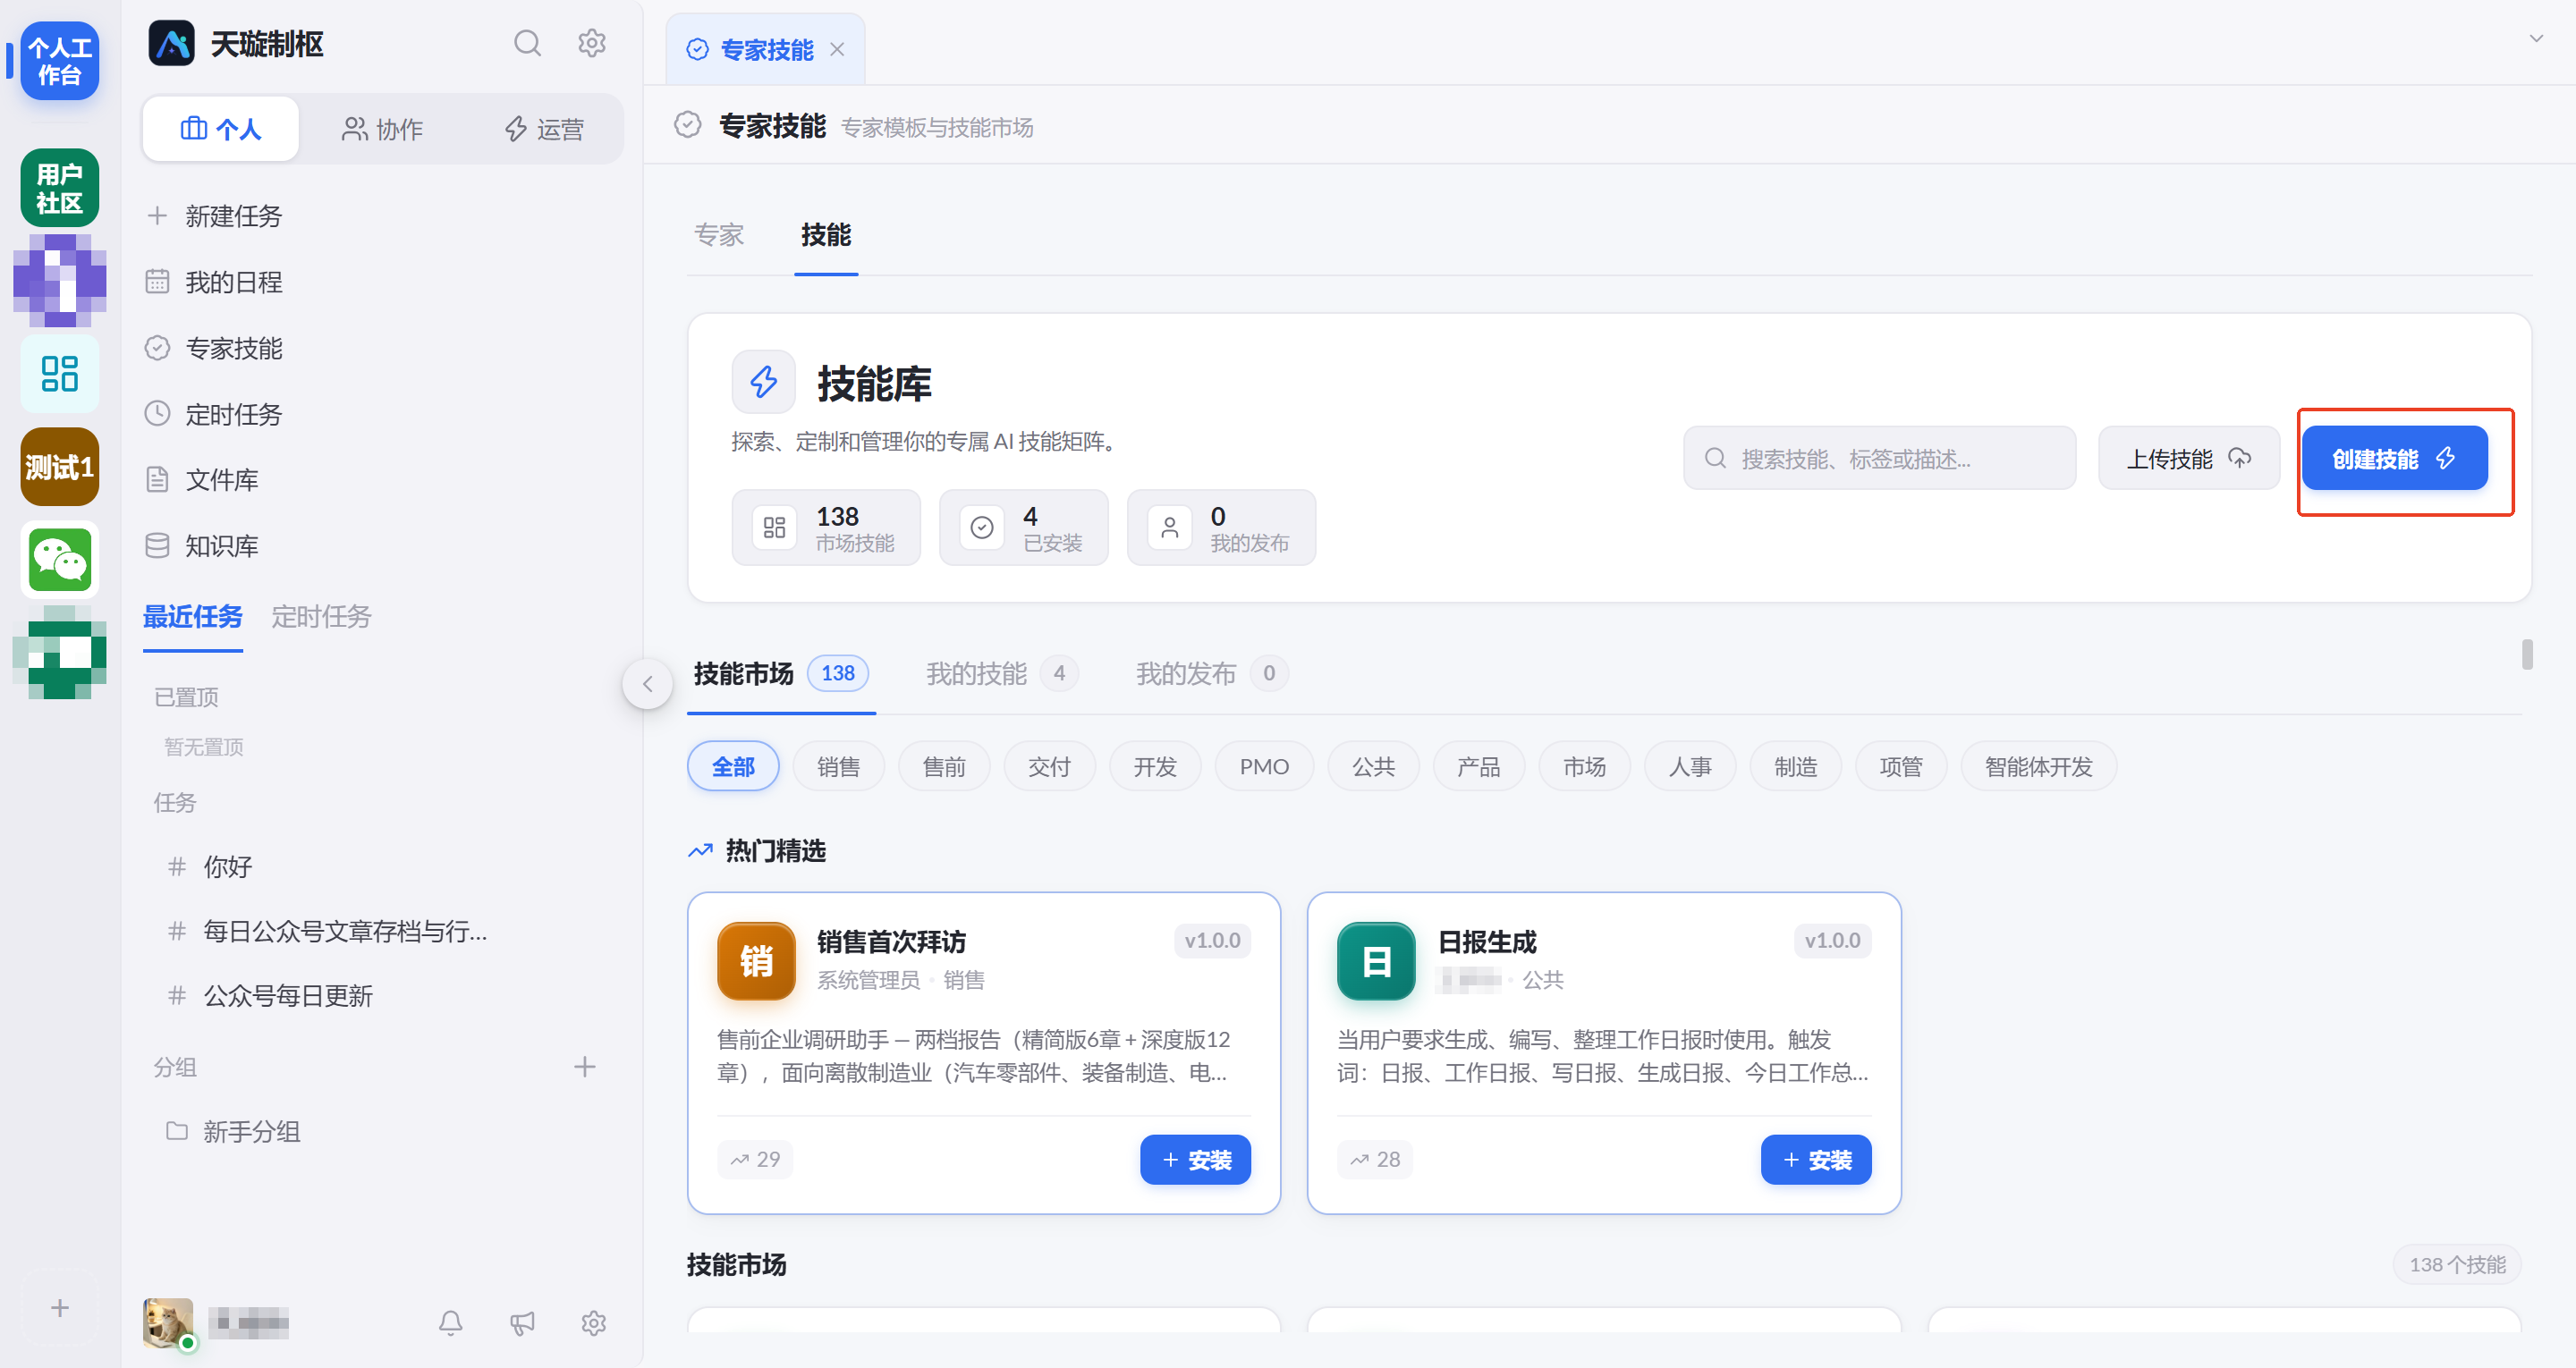
Task: Filter skills by 全部
Action: click(x=733, y=767)
